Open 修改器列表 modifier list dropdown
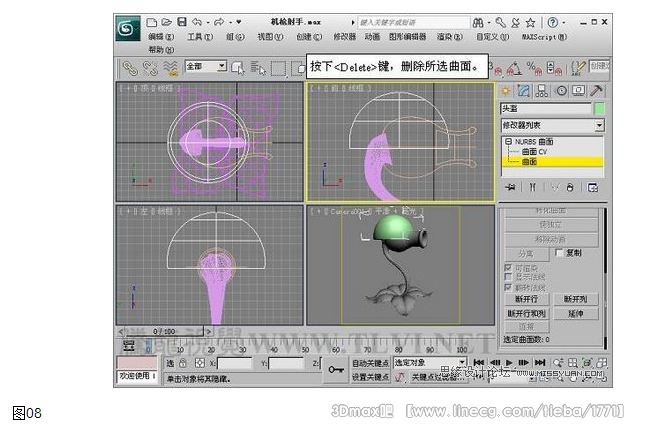 point(553,125)
